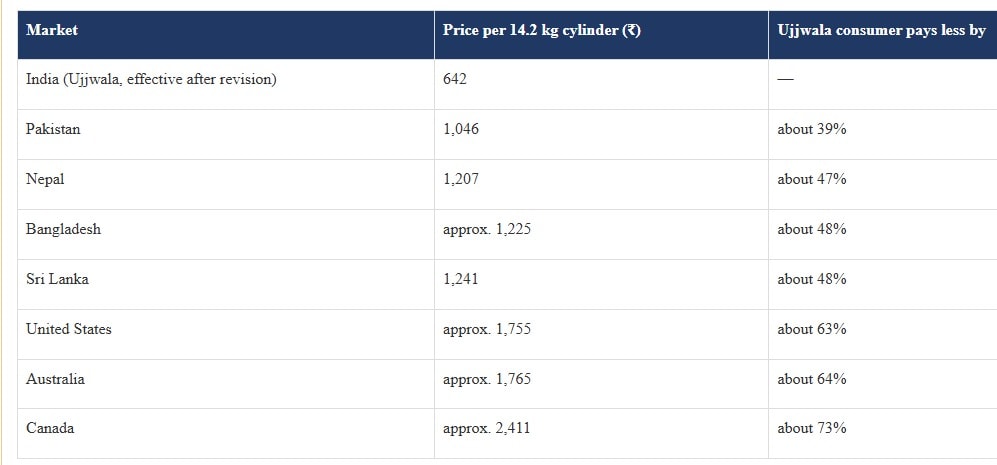Click the Price per 14.2 kg cylinder header

click(541, 31)
